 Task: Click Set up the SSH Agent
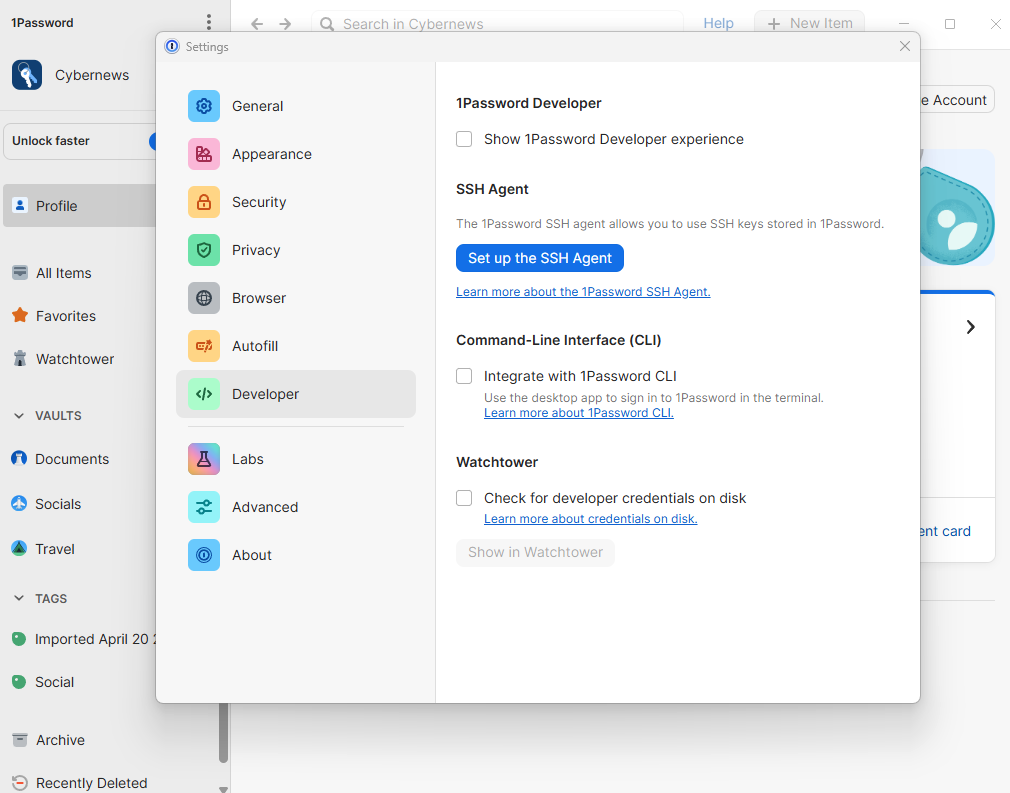[x=540, y=258]
